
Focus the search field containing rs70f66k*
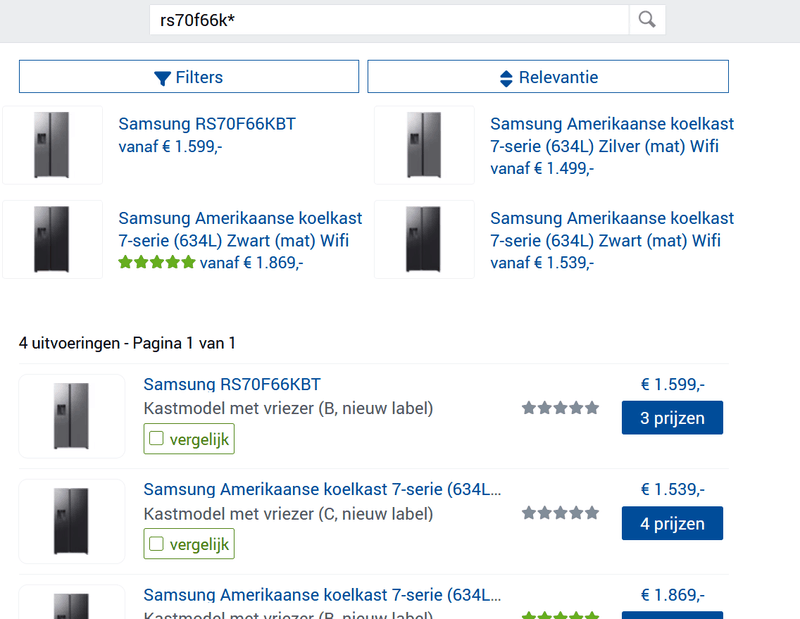[x=389, y=20]
